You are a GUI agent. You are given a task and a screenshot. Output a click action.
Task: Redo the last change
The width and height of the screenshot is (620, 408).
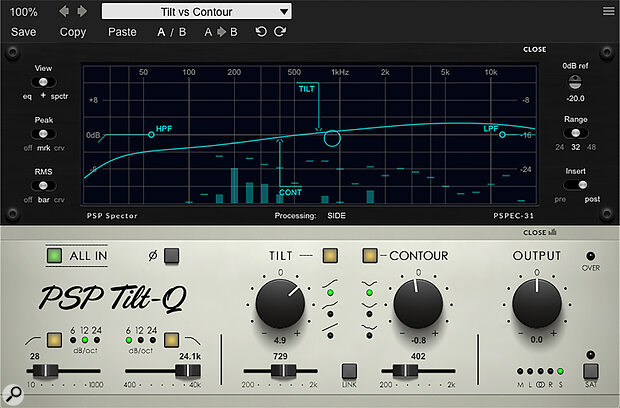[x=280, y=32]
